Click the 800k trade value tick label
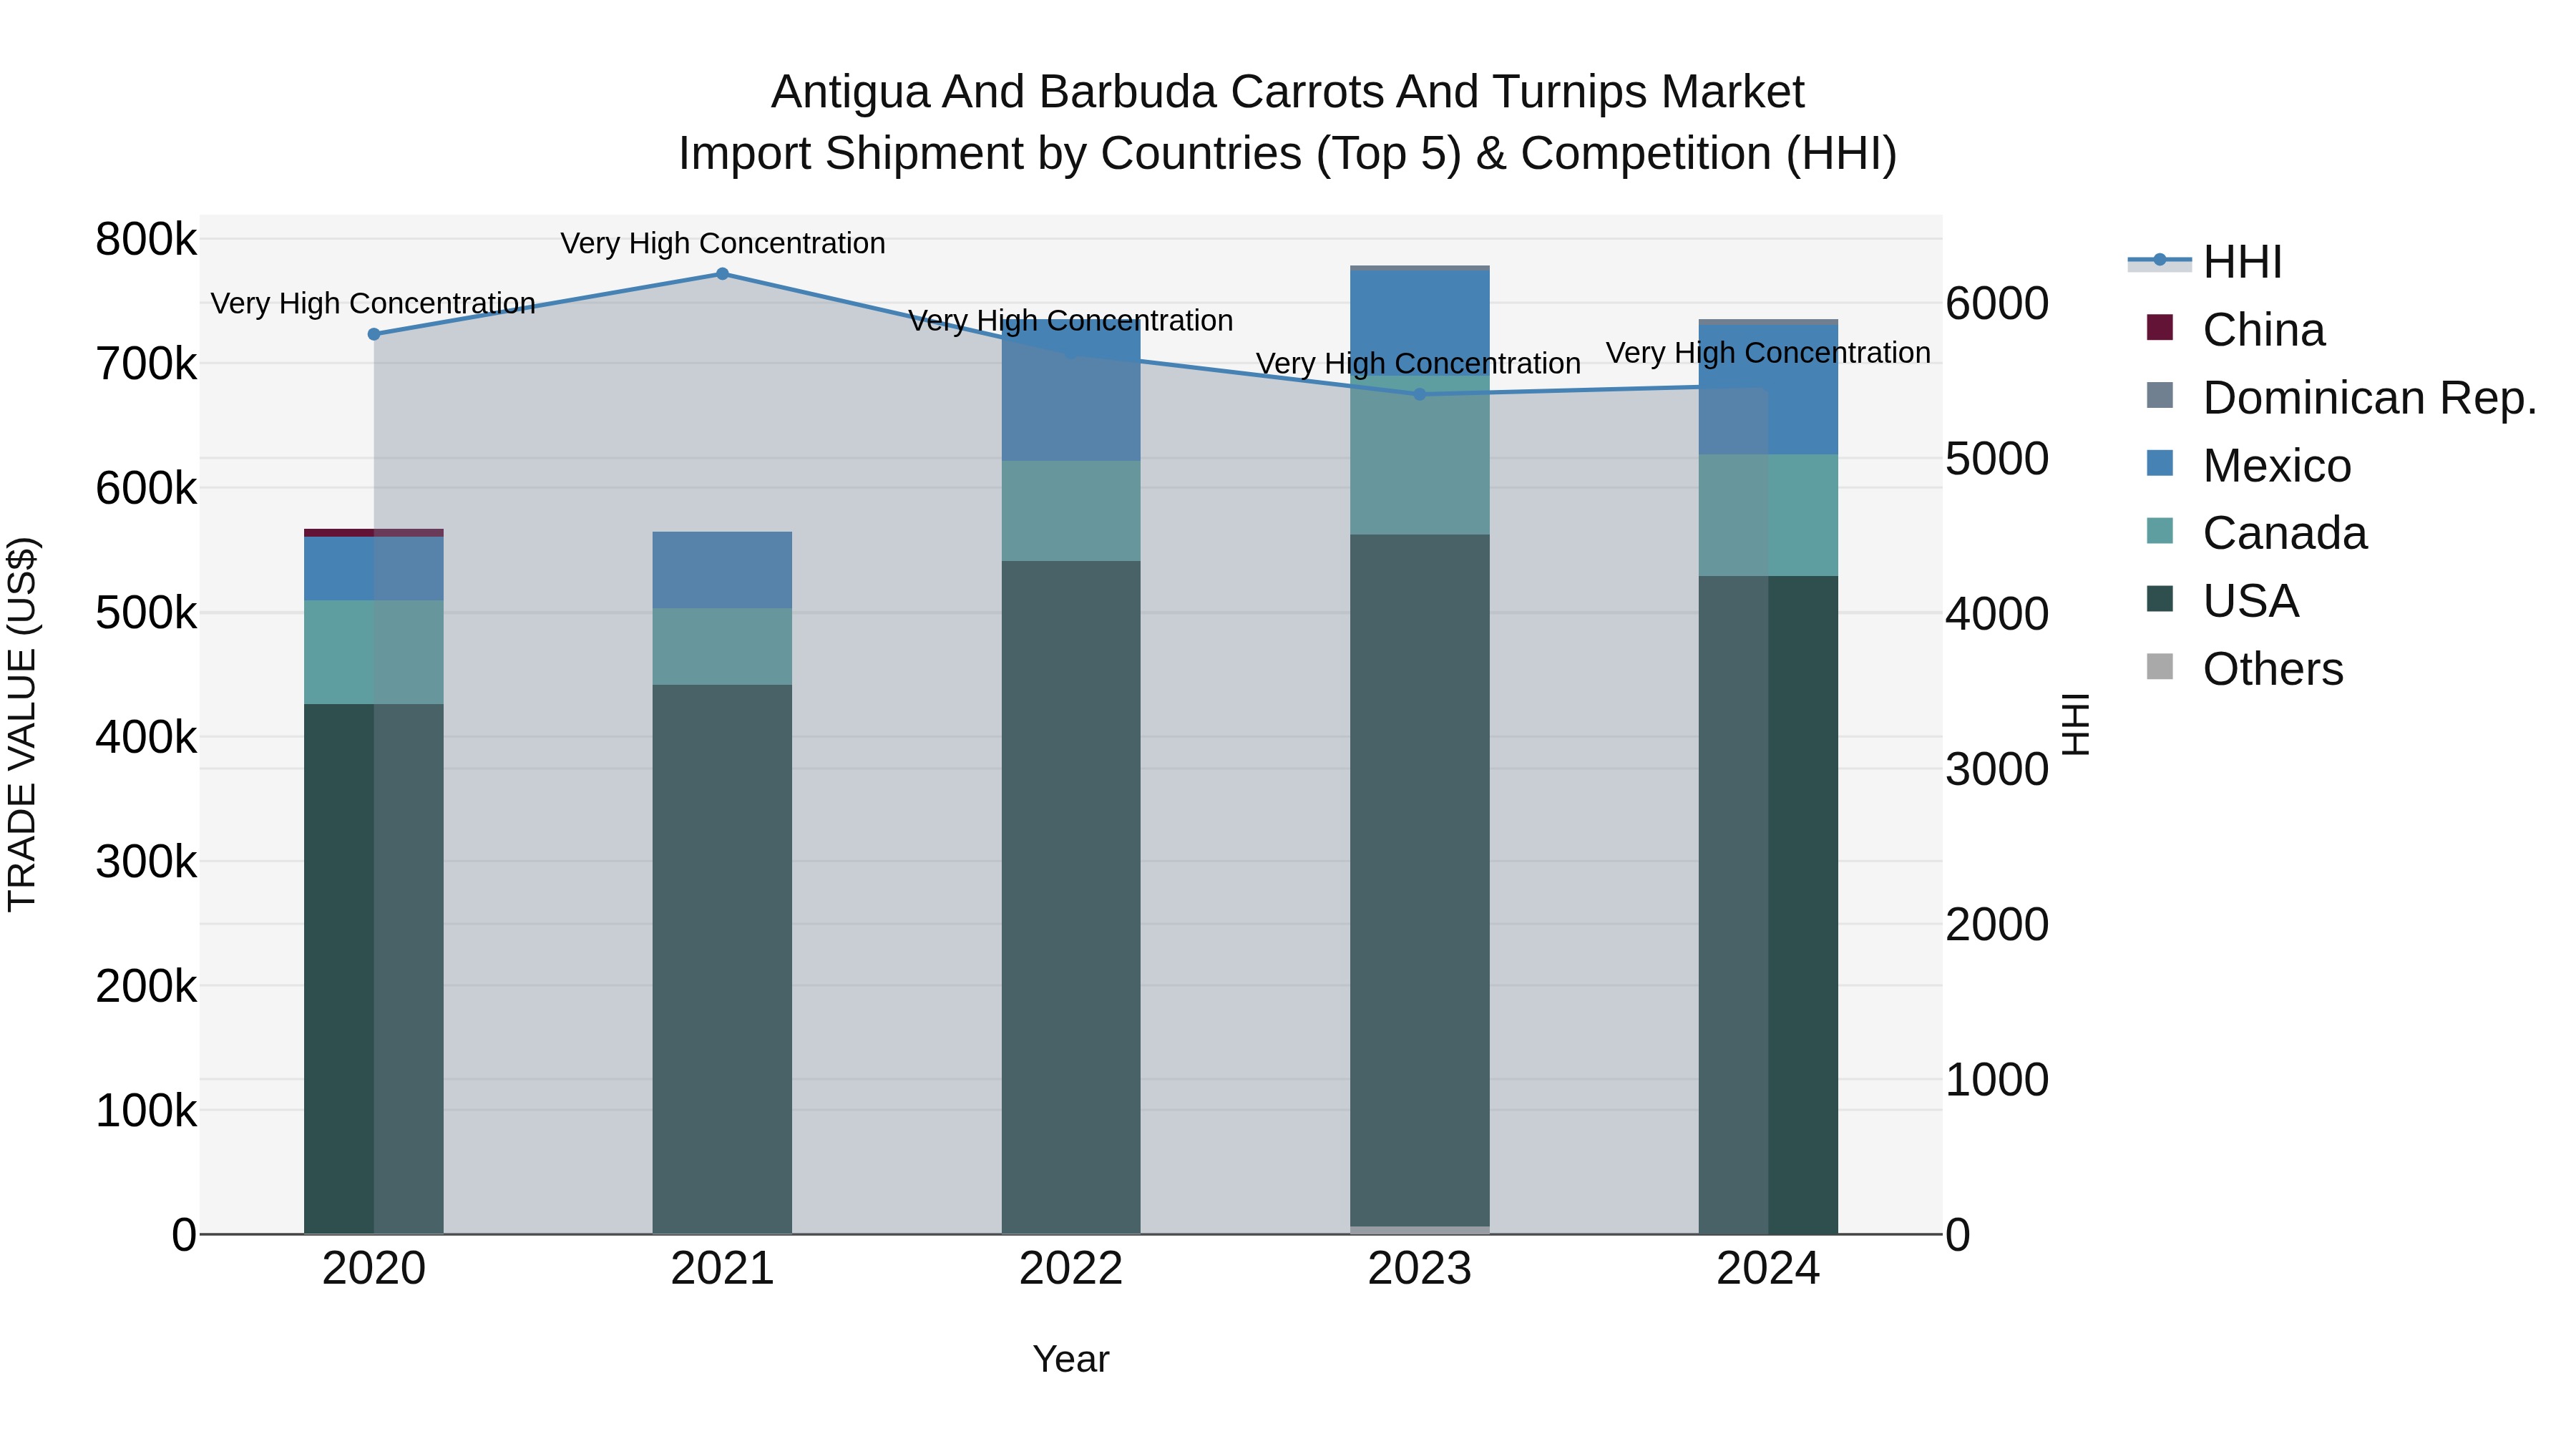This screenshot has width=2576, height=1449. 146,240
